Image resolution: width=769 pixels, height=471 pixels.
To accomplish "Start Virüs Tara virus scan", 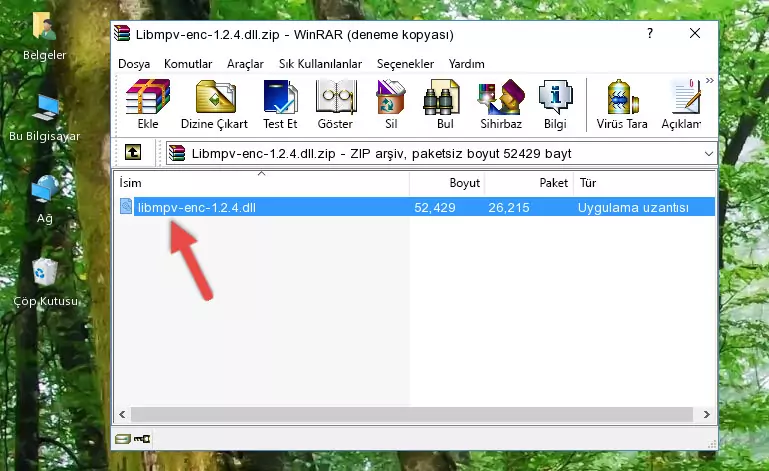I will [x=622, y=105].
